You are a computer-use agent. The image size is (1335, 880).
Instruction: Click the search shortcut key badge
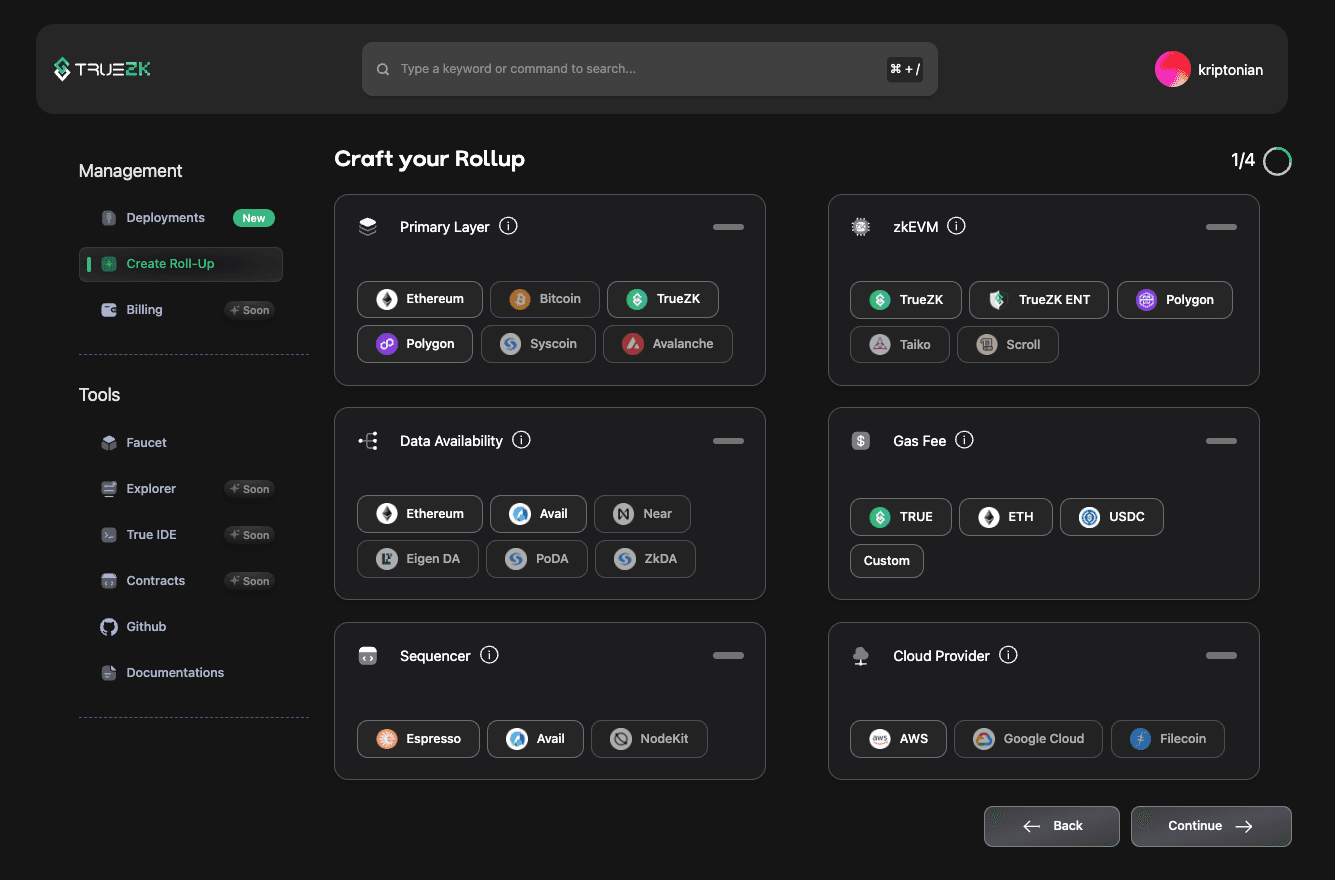905,69
